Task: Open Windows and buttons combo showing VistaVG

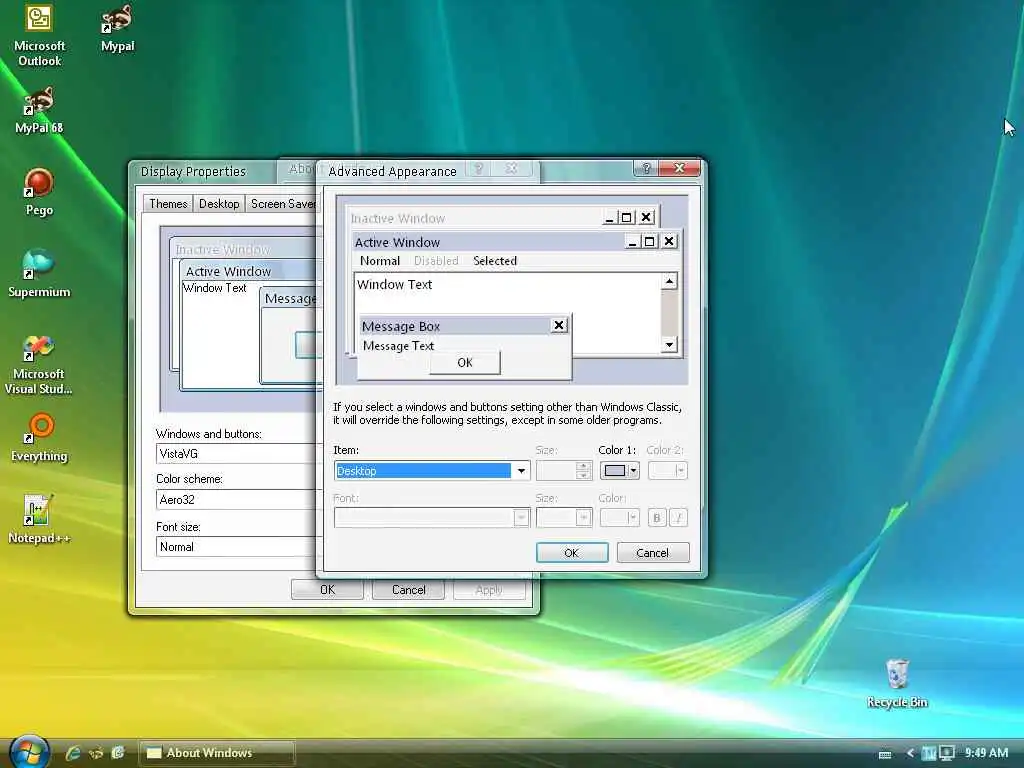Action: (x=236, y=454)
